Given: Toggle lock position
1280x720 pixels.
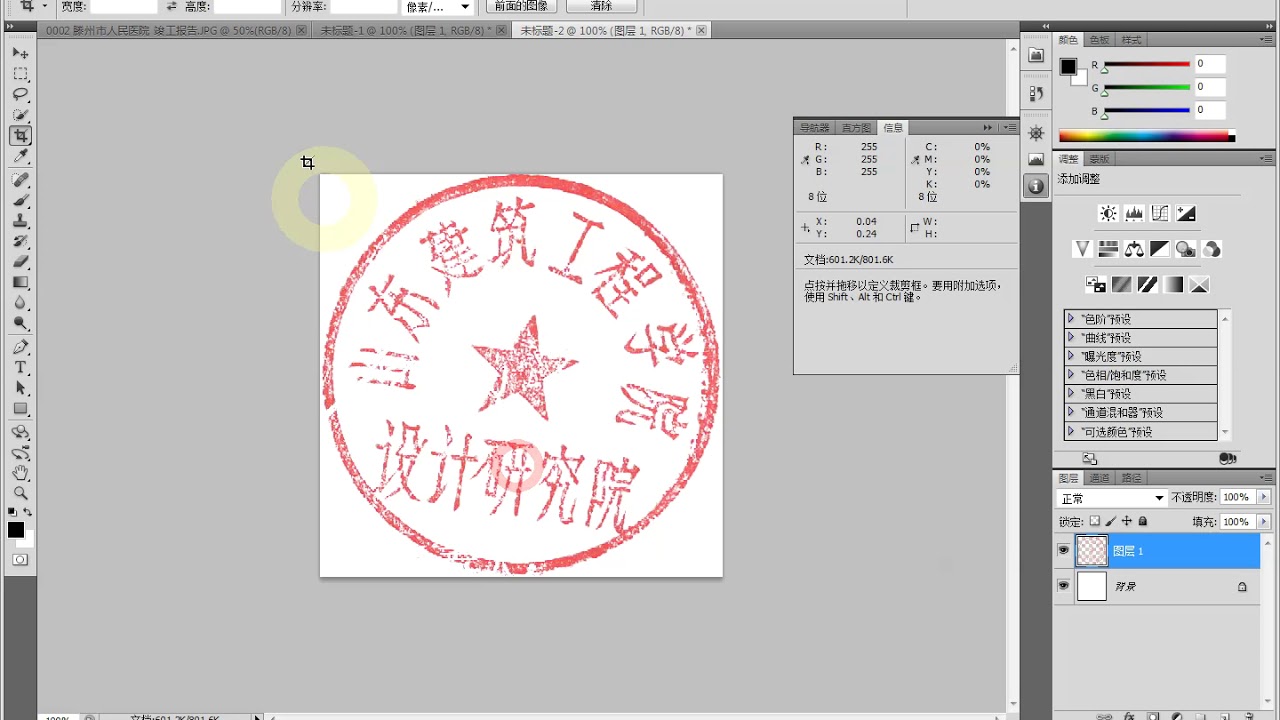Looking at the screenshot, I should [1127, 521].
